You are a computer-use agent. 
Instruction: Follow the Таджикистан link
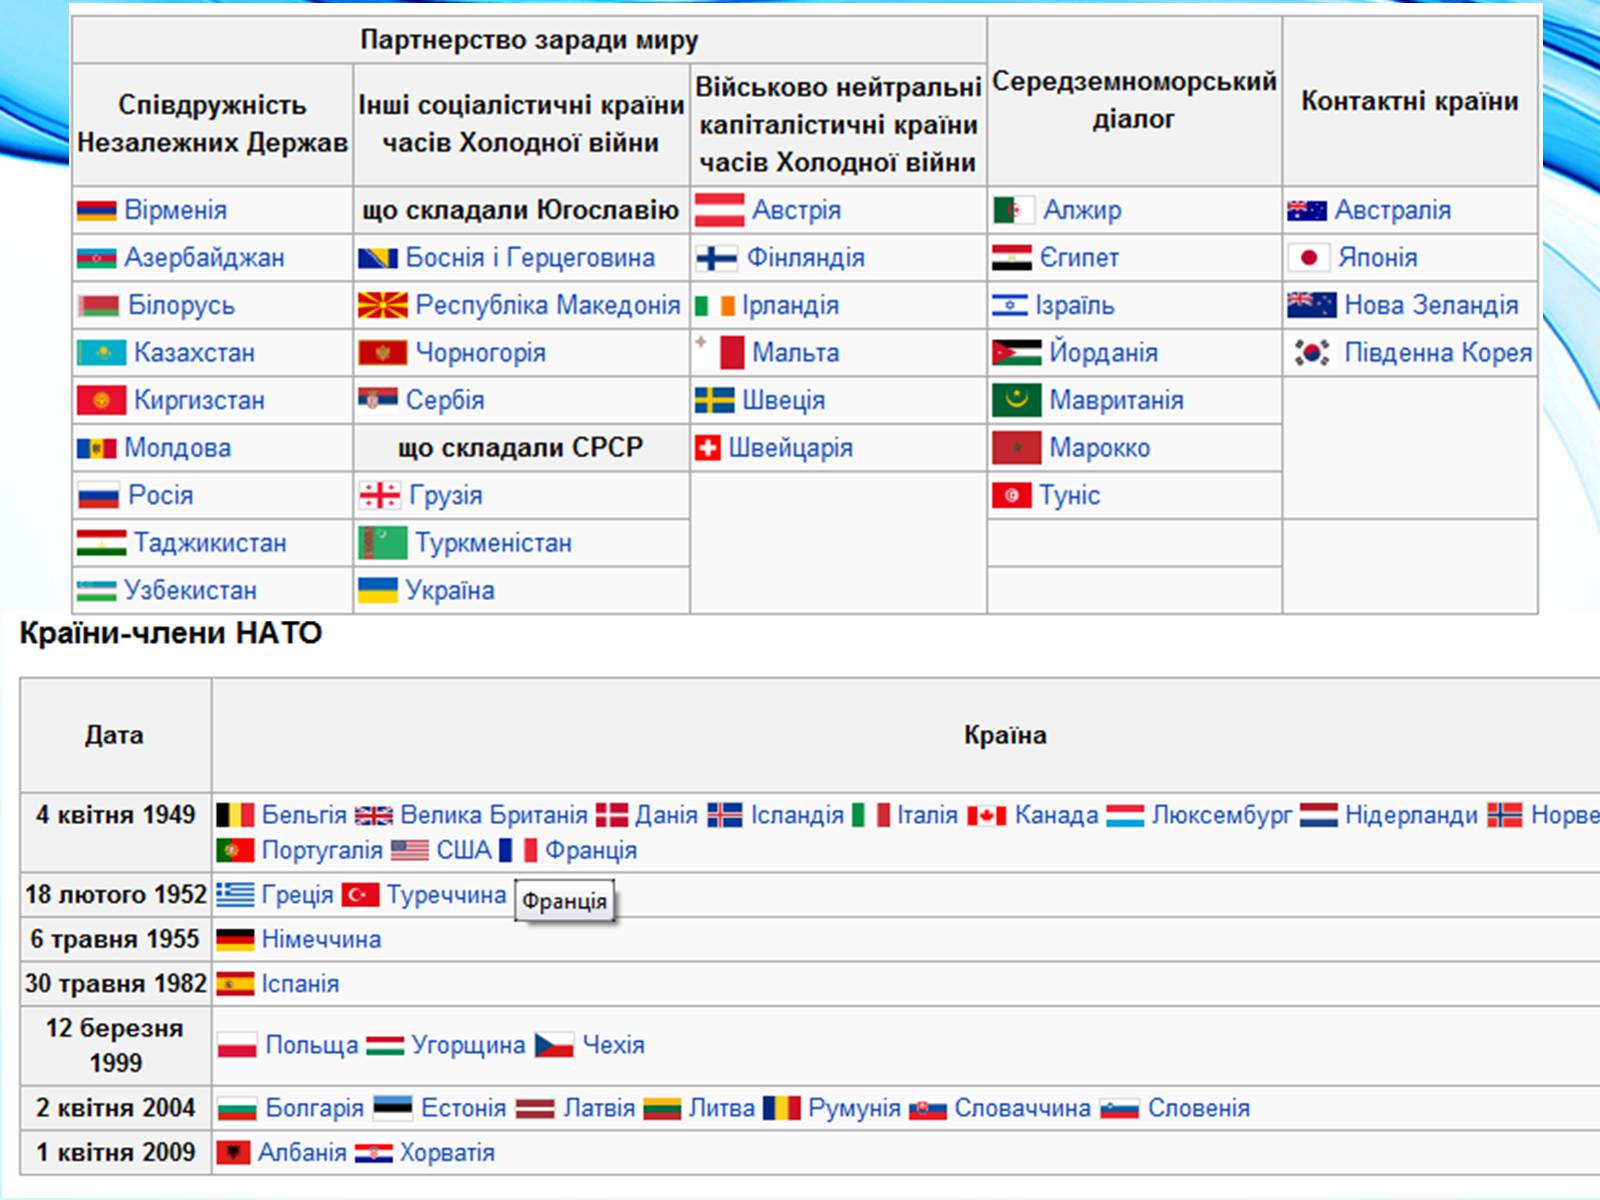tap(210, 543)
